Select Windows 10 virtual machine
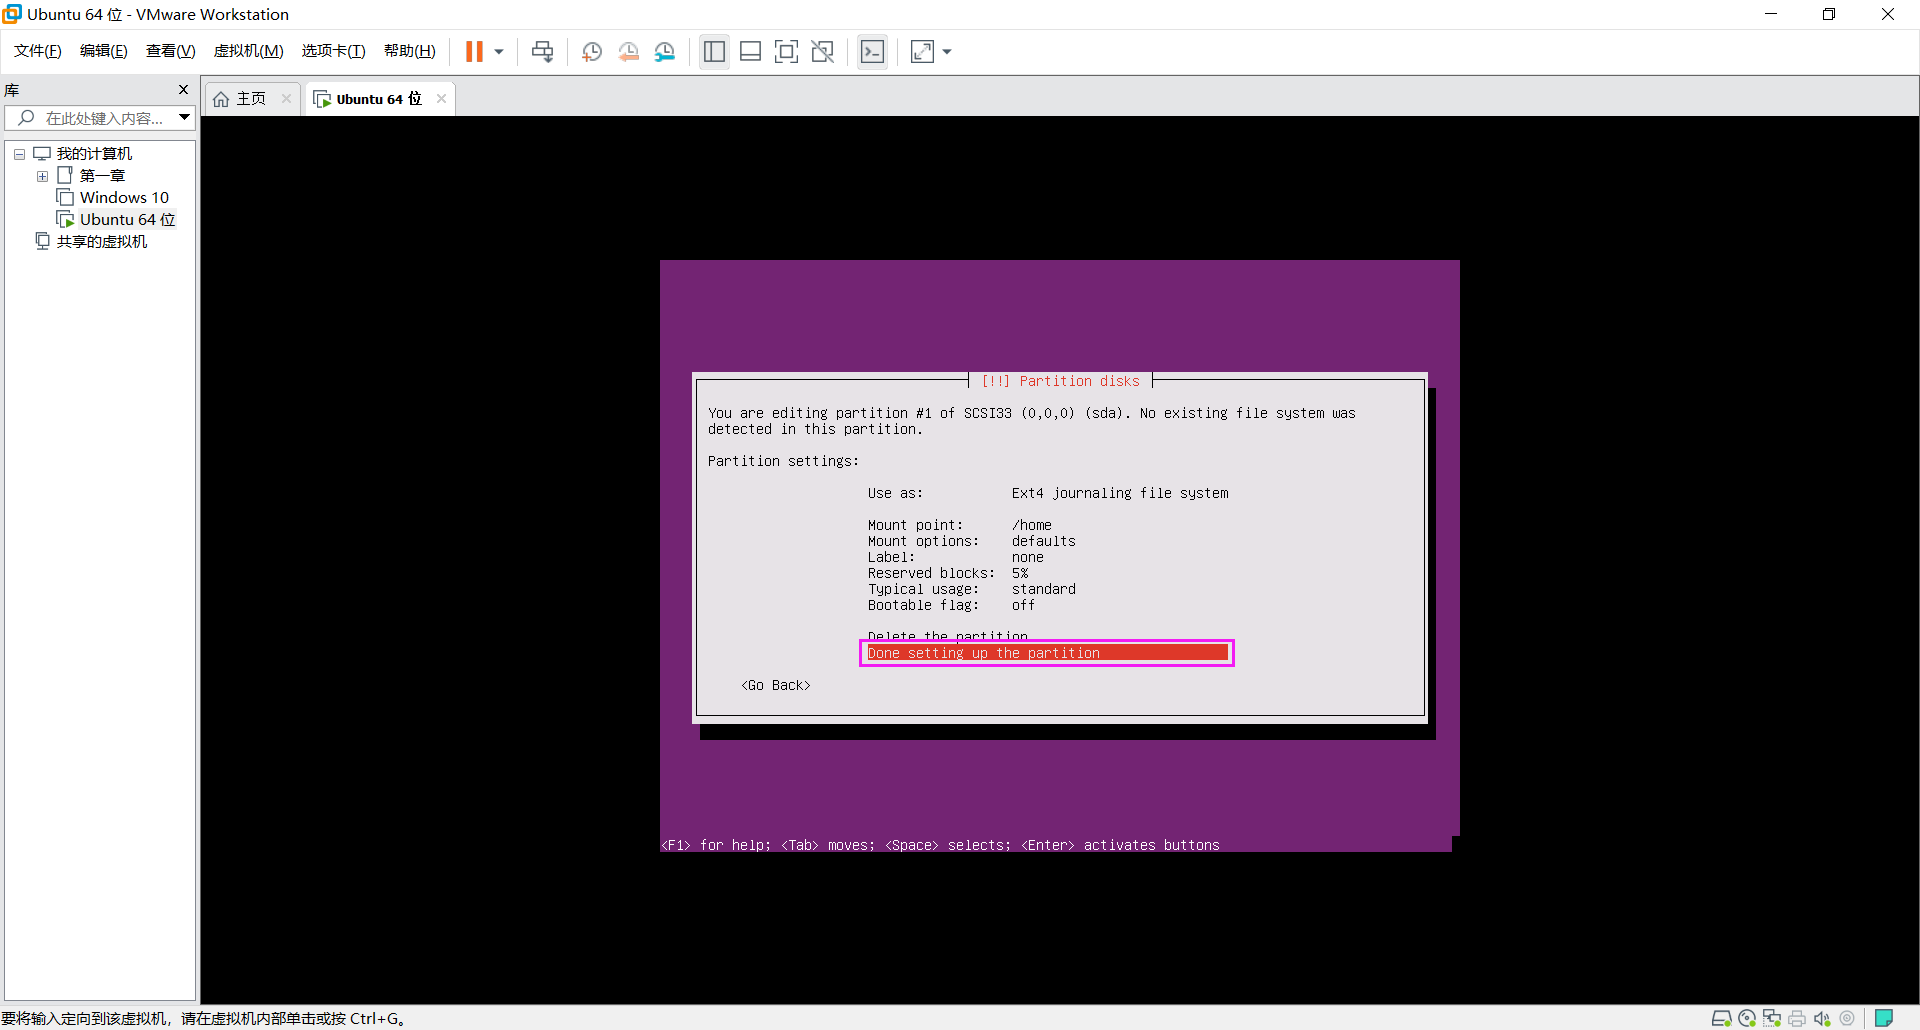This screenshot has height=1030, width=1920. click(x=124, y=198)
